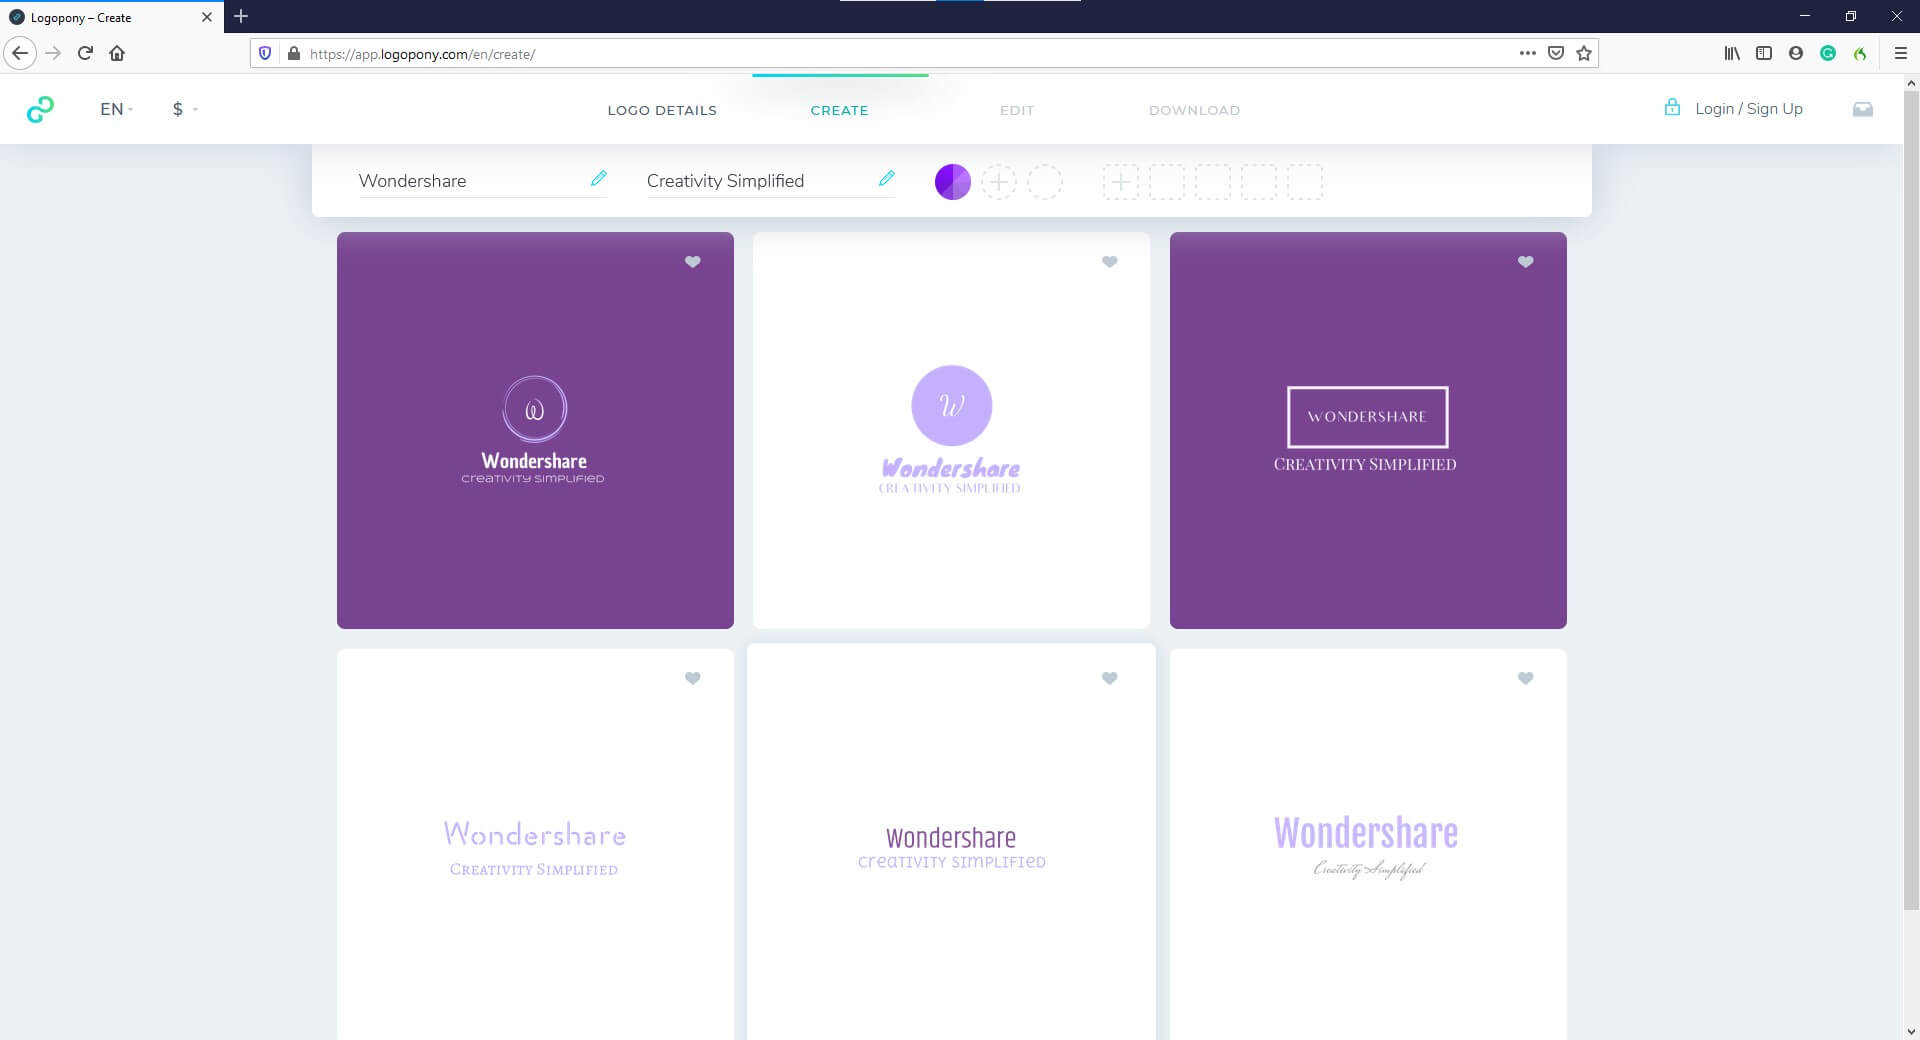Toggle the browser sidebar view
Screen dimensions: 1920x1040
1764,53
